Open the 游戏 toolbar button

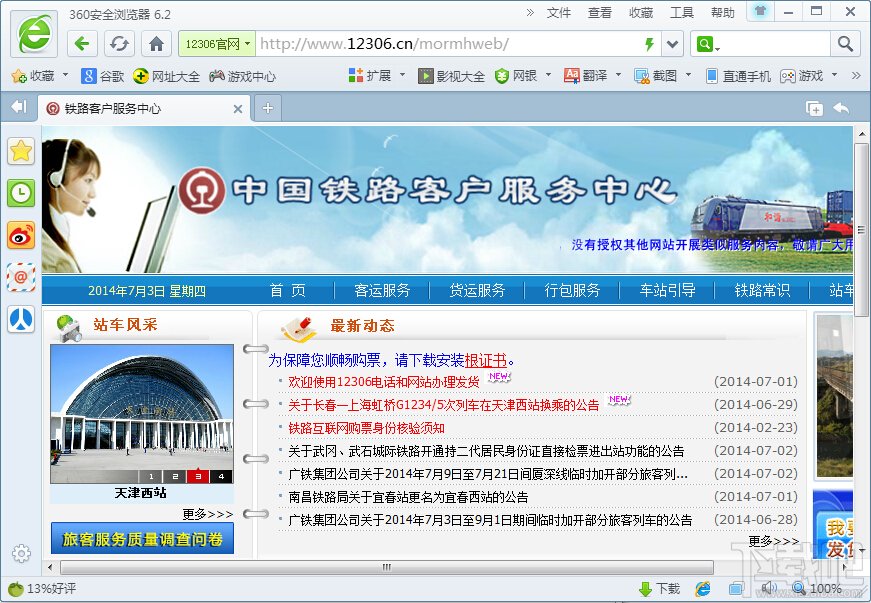[x=802, y=76]
